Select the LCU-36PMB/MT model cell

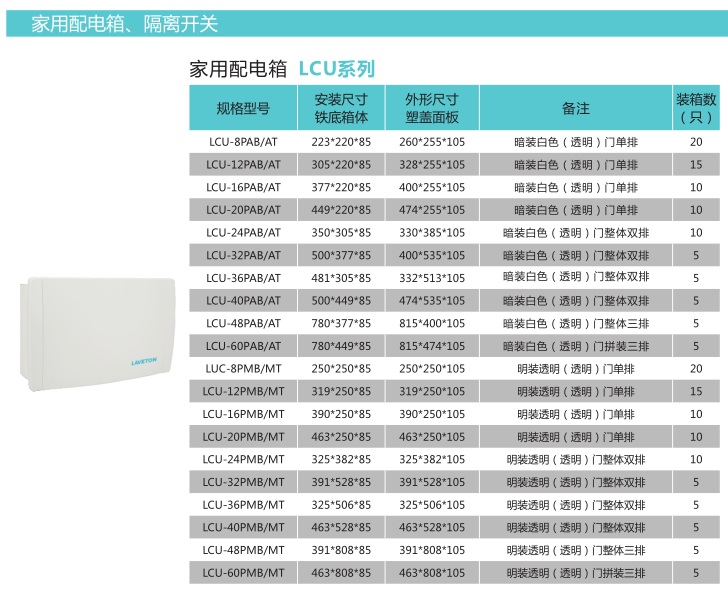tap(243, 505)
